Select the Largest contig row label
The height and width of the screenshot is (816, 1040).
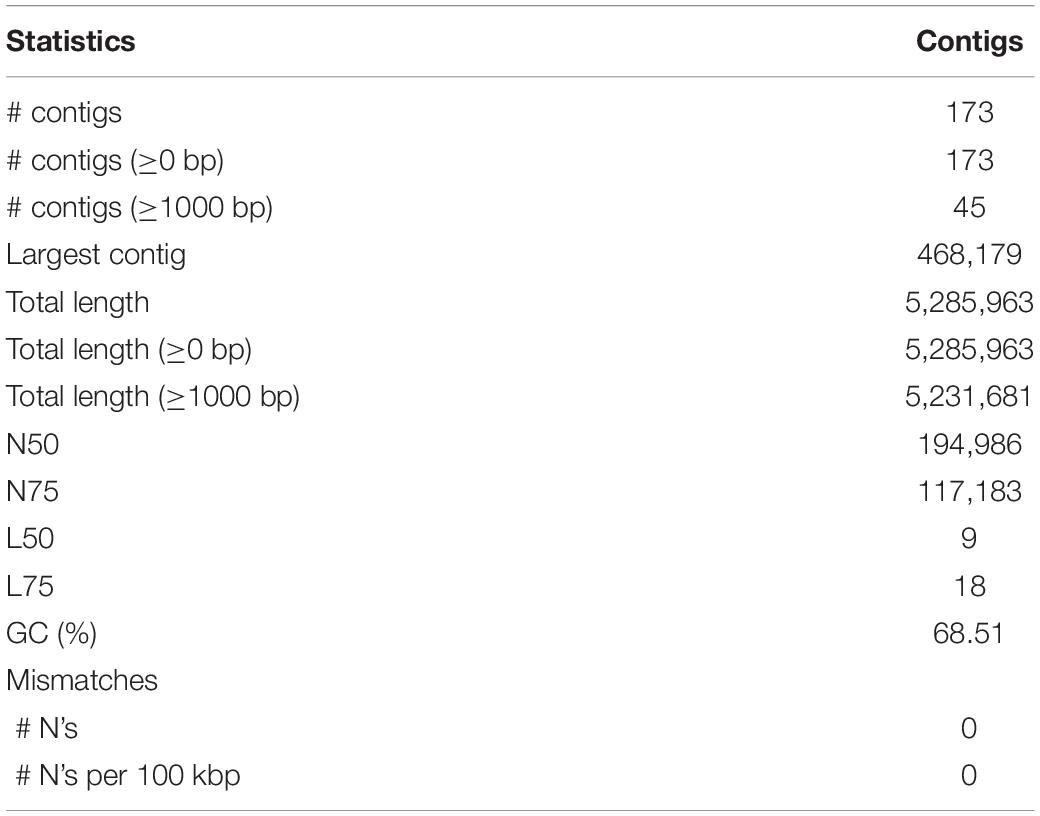click(x=96, y=255)
